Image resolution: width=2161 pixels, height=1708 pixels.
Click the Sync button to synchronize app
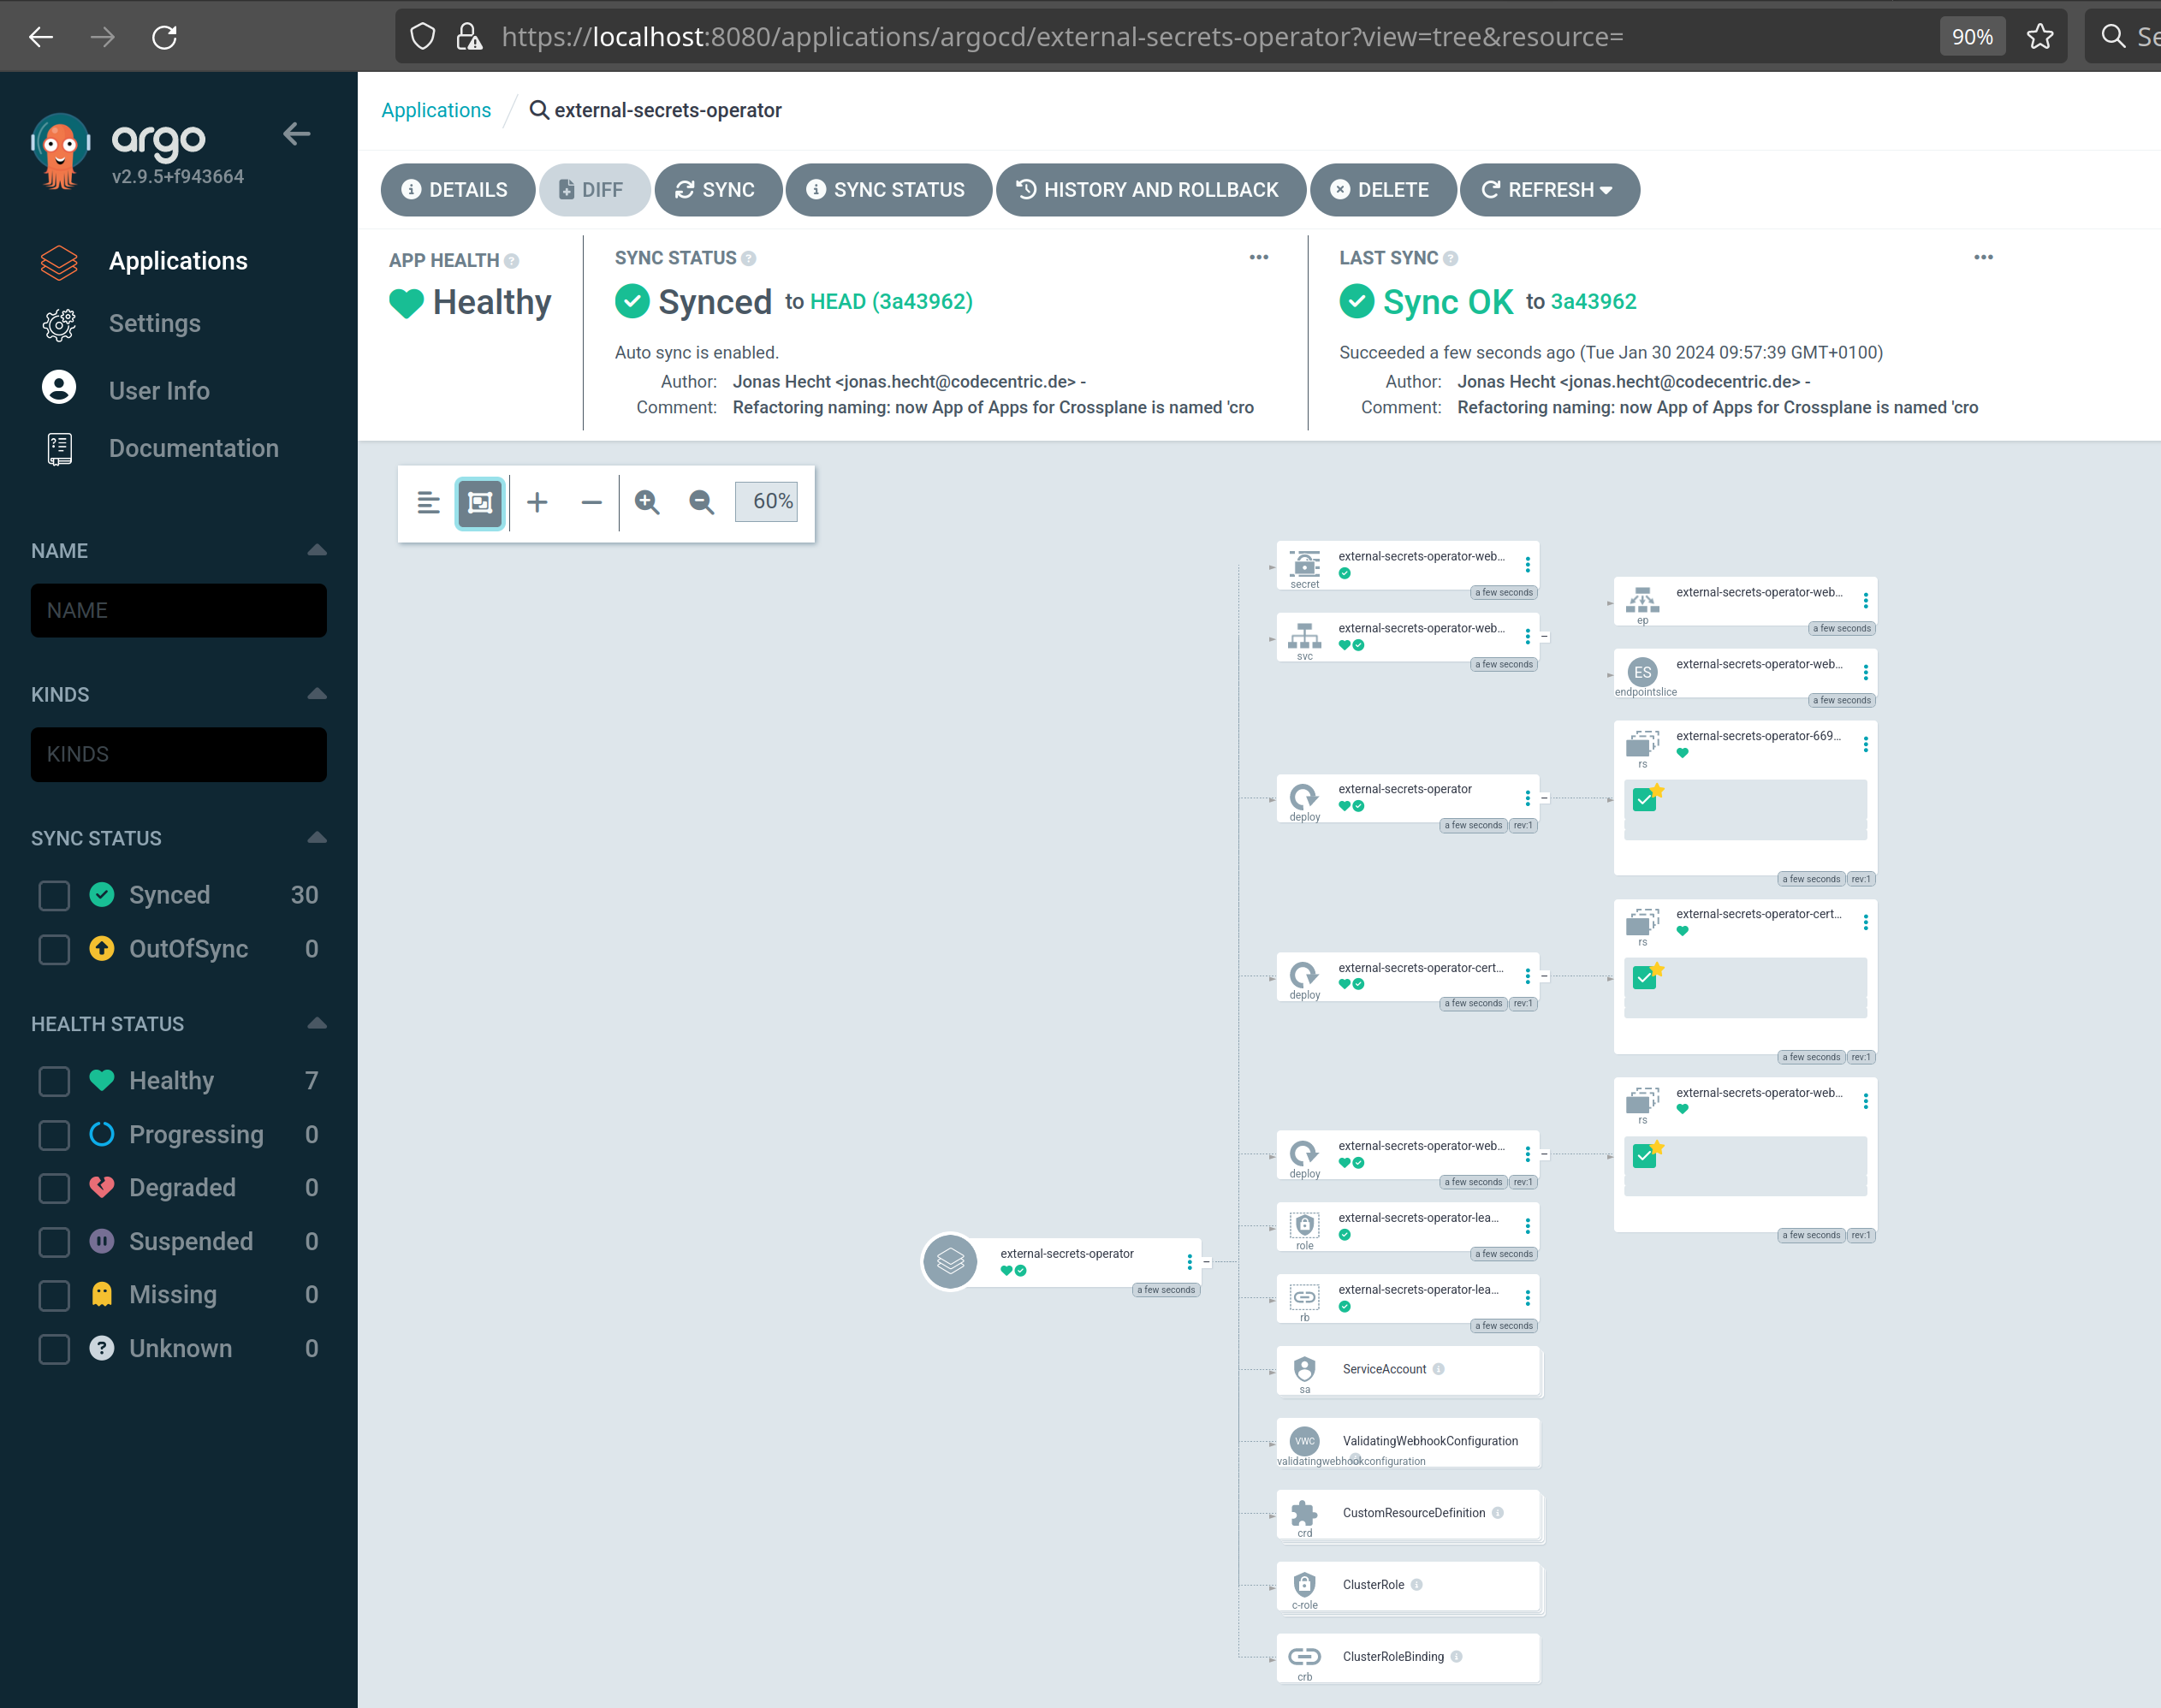(x=717, y=189)
